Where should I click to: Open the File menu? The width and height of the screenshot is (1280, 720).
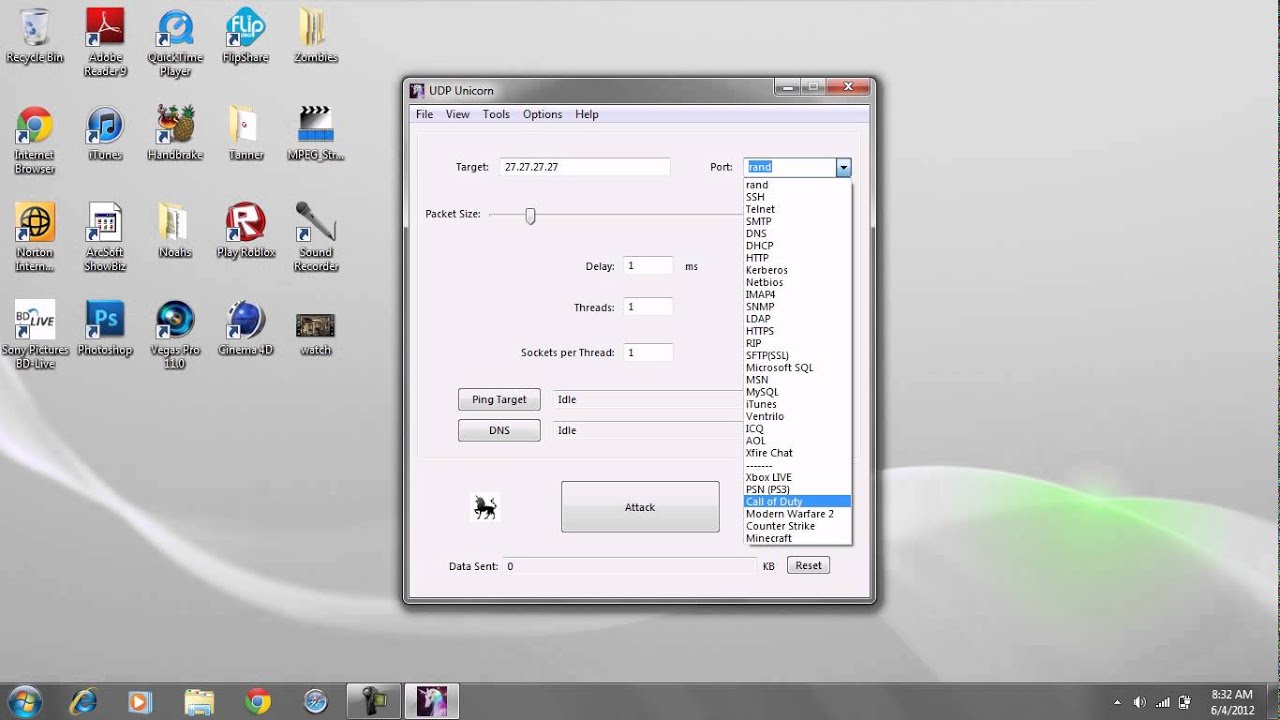coord(425,114)
